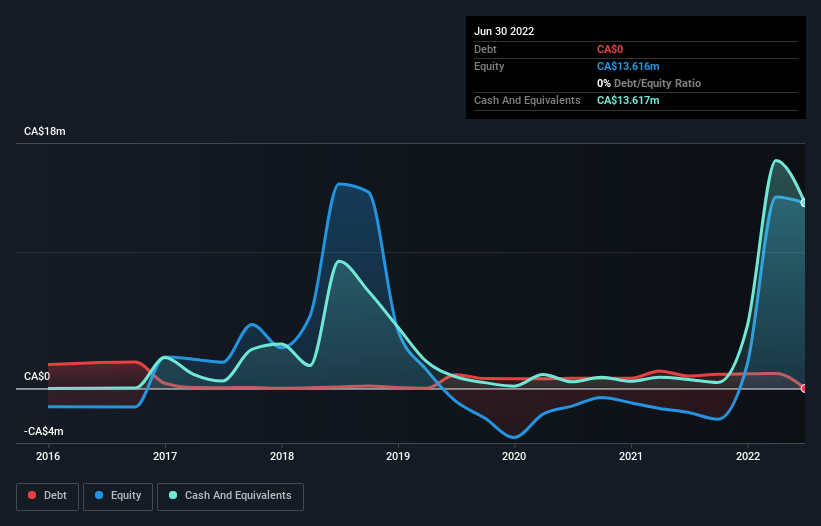Image resolution: width=821 pixels, height=526 pixels.
Task: Click the 2019 axis label
Action: pos(398,456)
